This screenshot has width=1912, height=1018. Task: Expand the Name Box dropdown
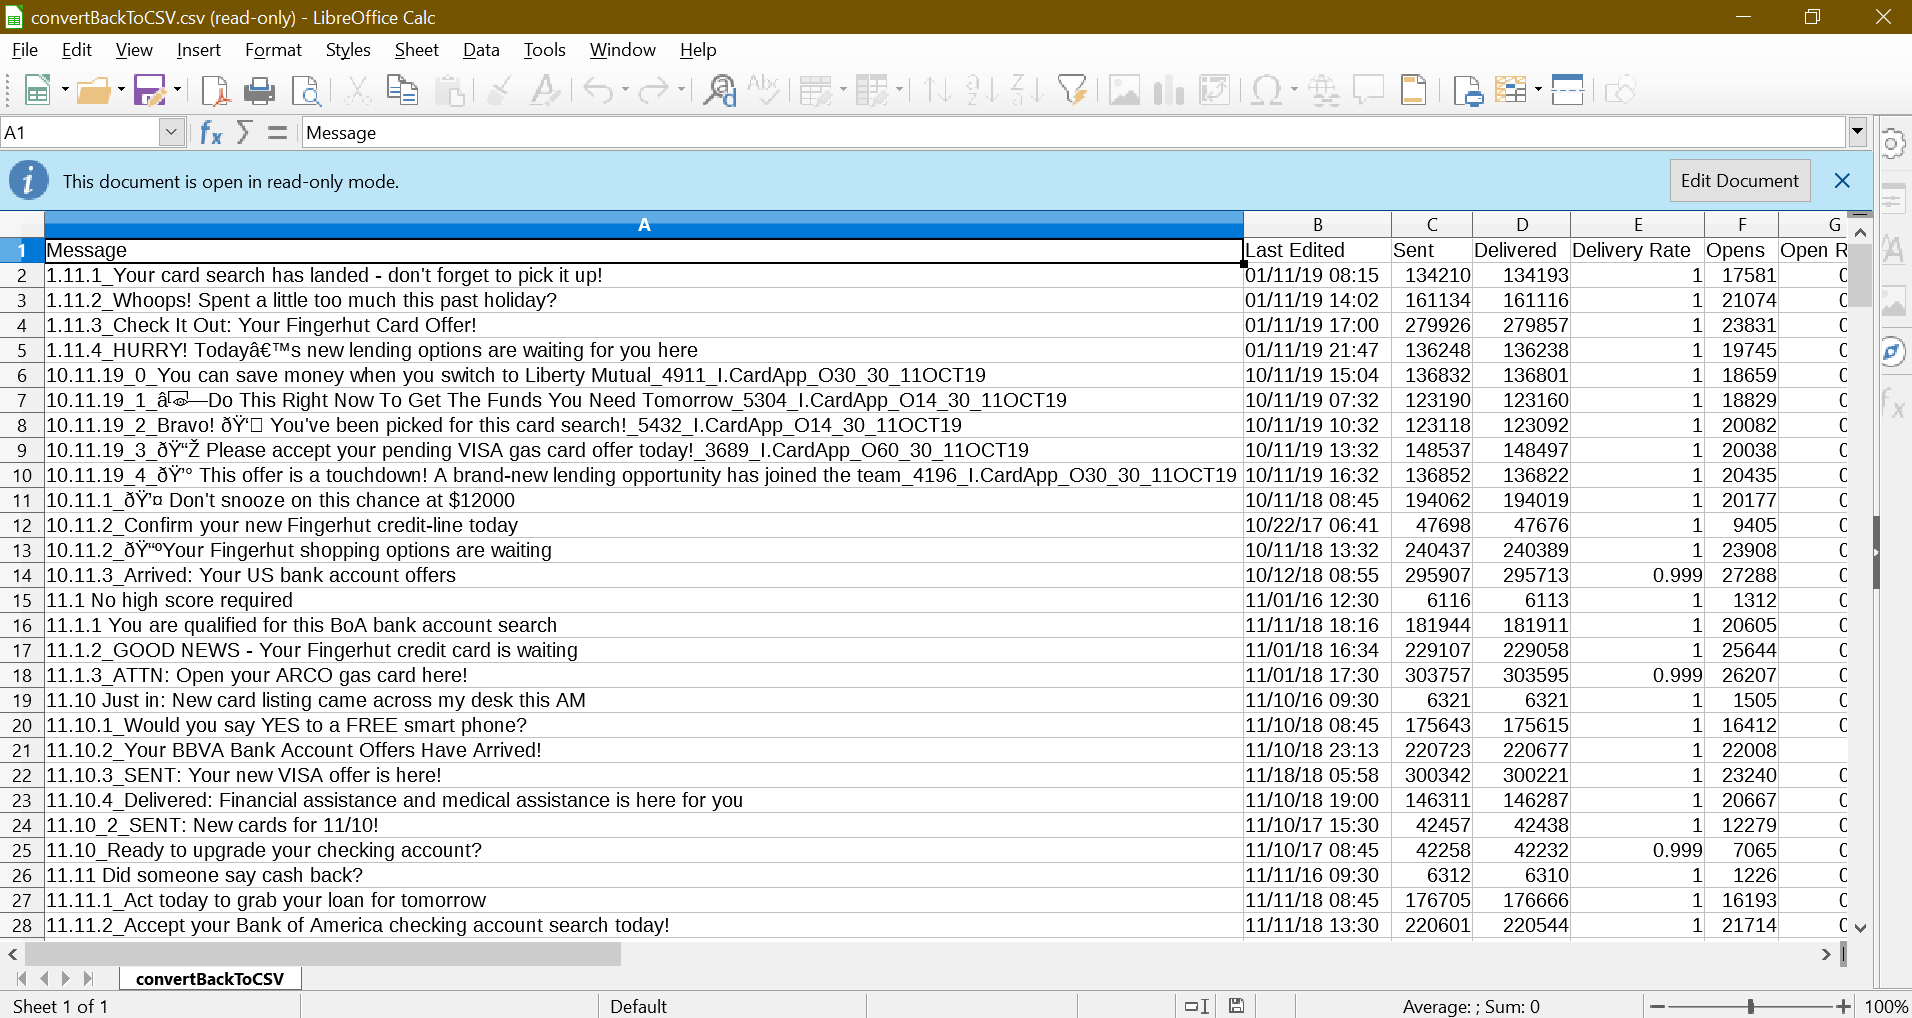(172, 132)
